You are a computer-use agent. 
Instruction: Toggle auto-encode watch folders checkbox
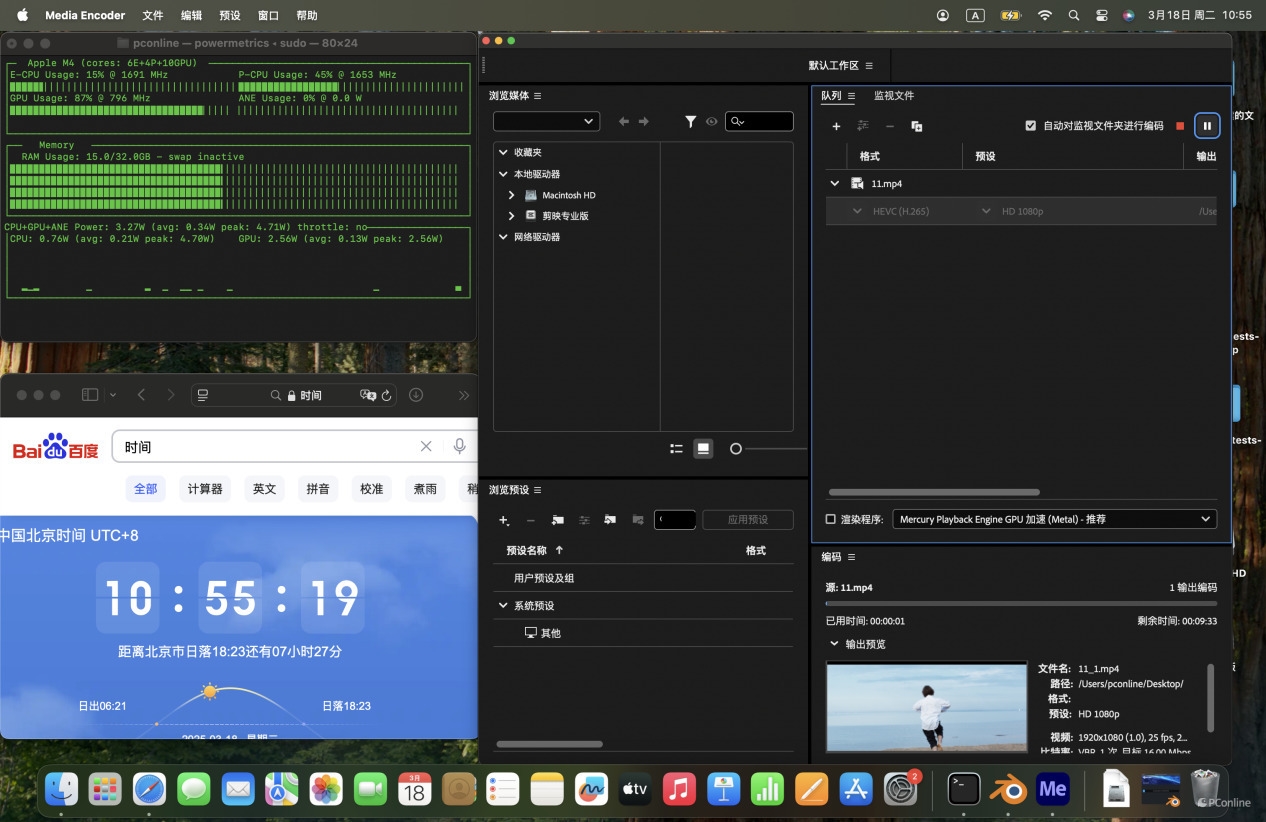pos(1031,126)
